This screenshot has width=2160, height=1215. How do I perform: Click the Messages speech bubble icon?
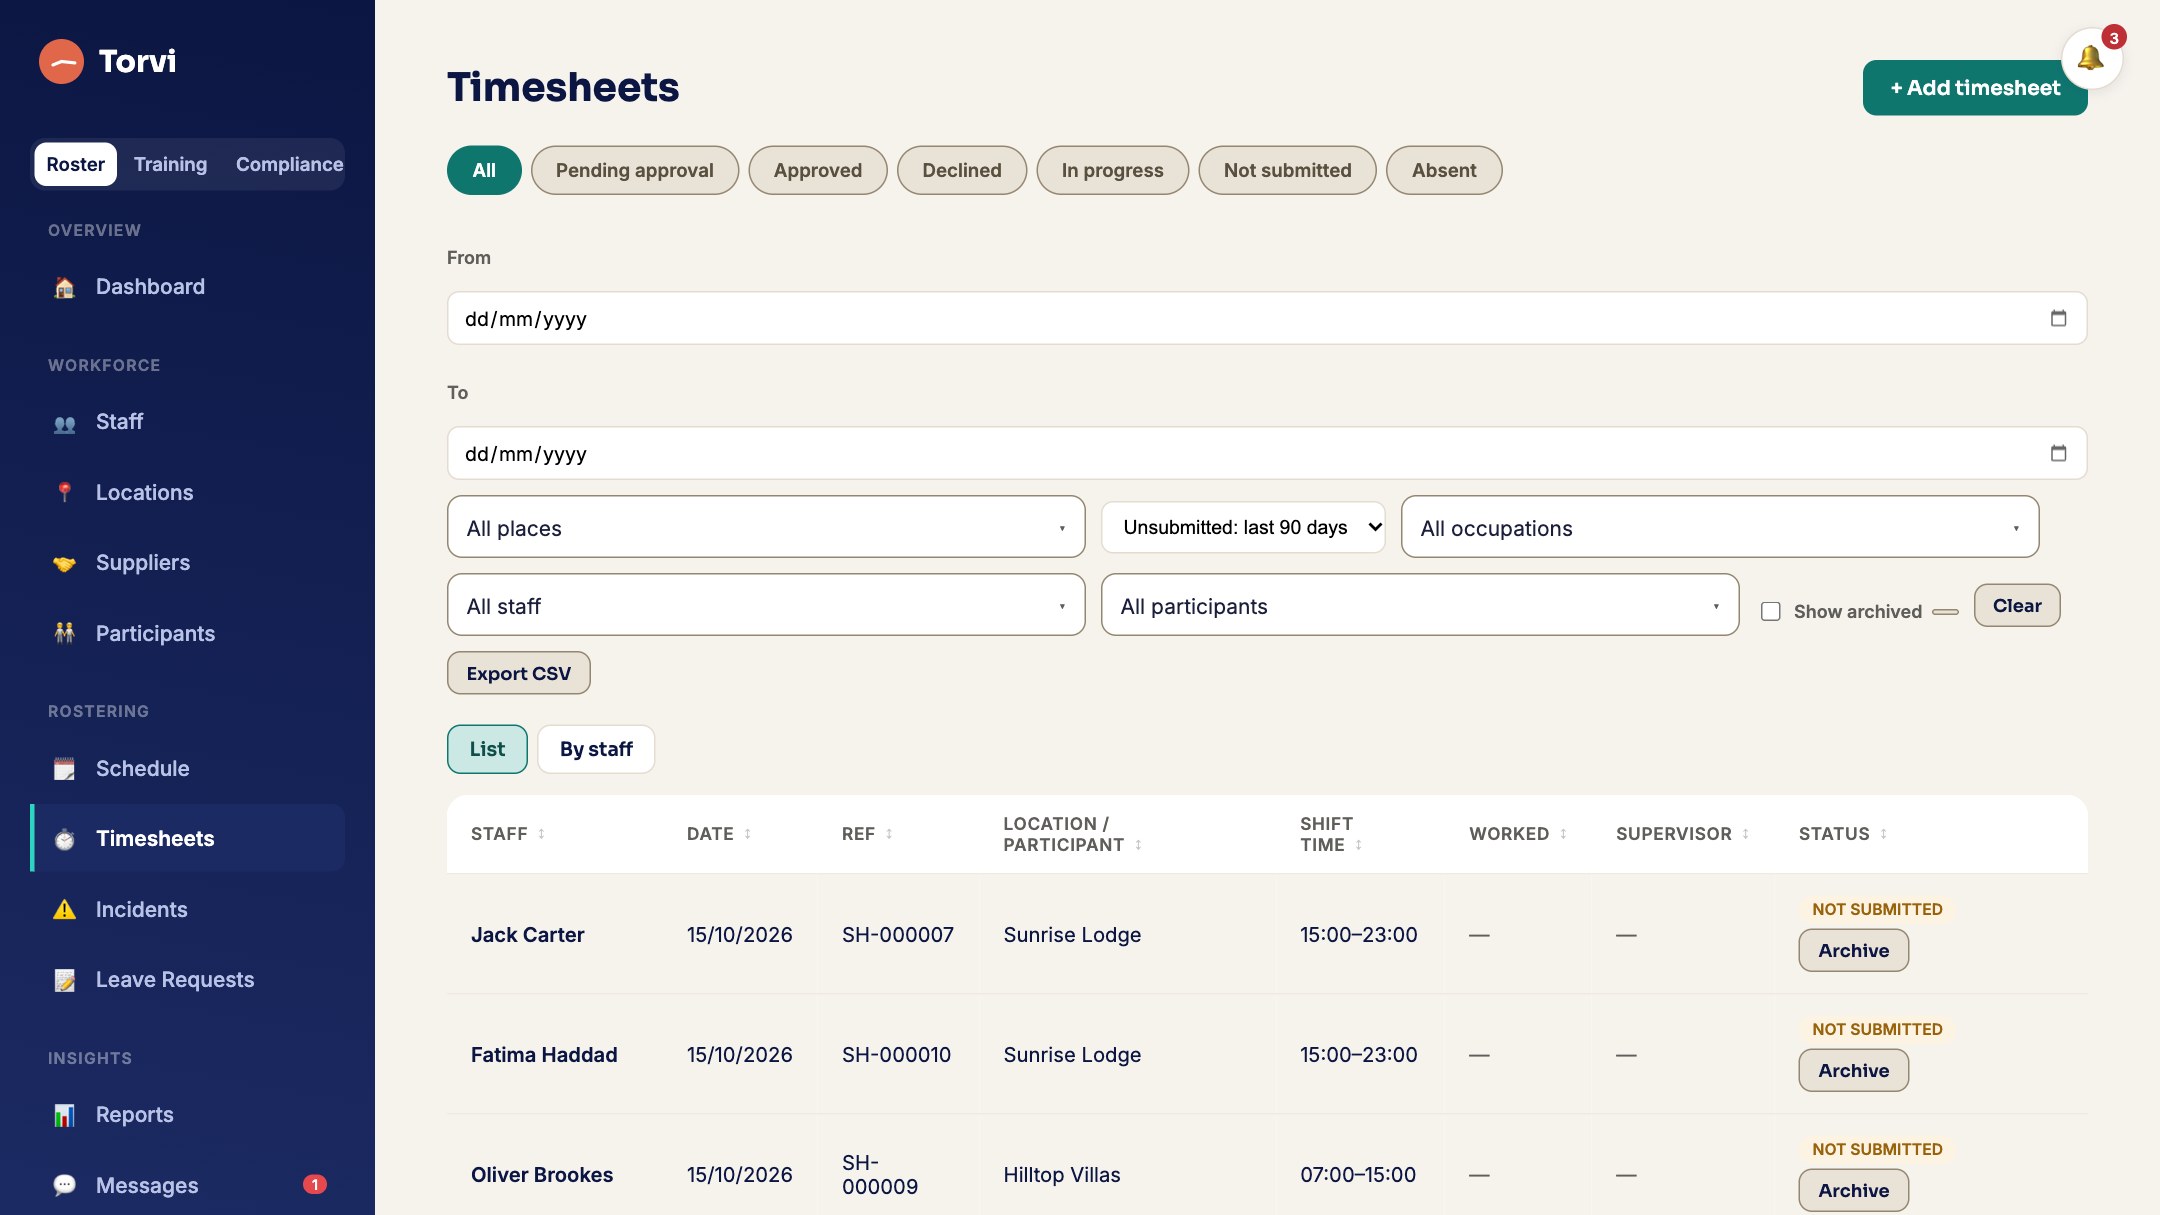coord(64,1186)
